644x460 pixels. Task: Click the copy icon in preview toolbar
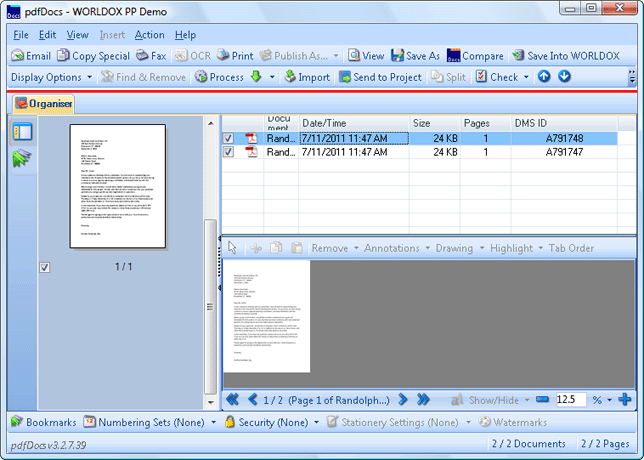coord(276,248)
